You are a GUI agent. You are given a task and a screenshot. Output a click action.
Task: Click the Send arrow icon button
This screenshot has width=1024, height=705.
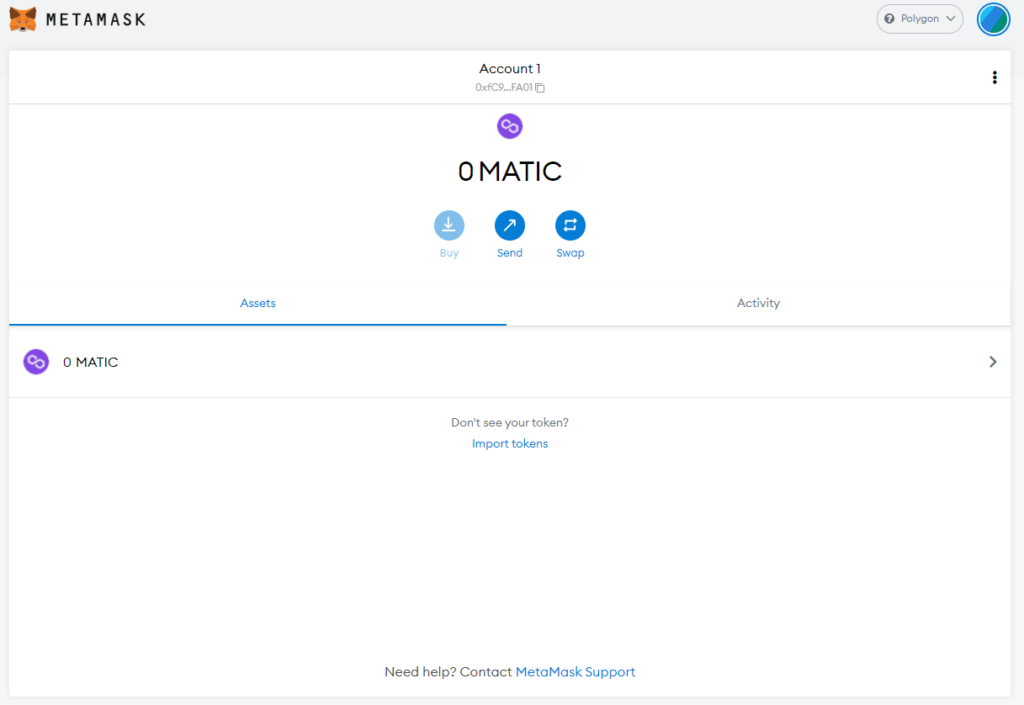(x=509, y=225)
